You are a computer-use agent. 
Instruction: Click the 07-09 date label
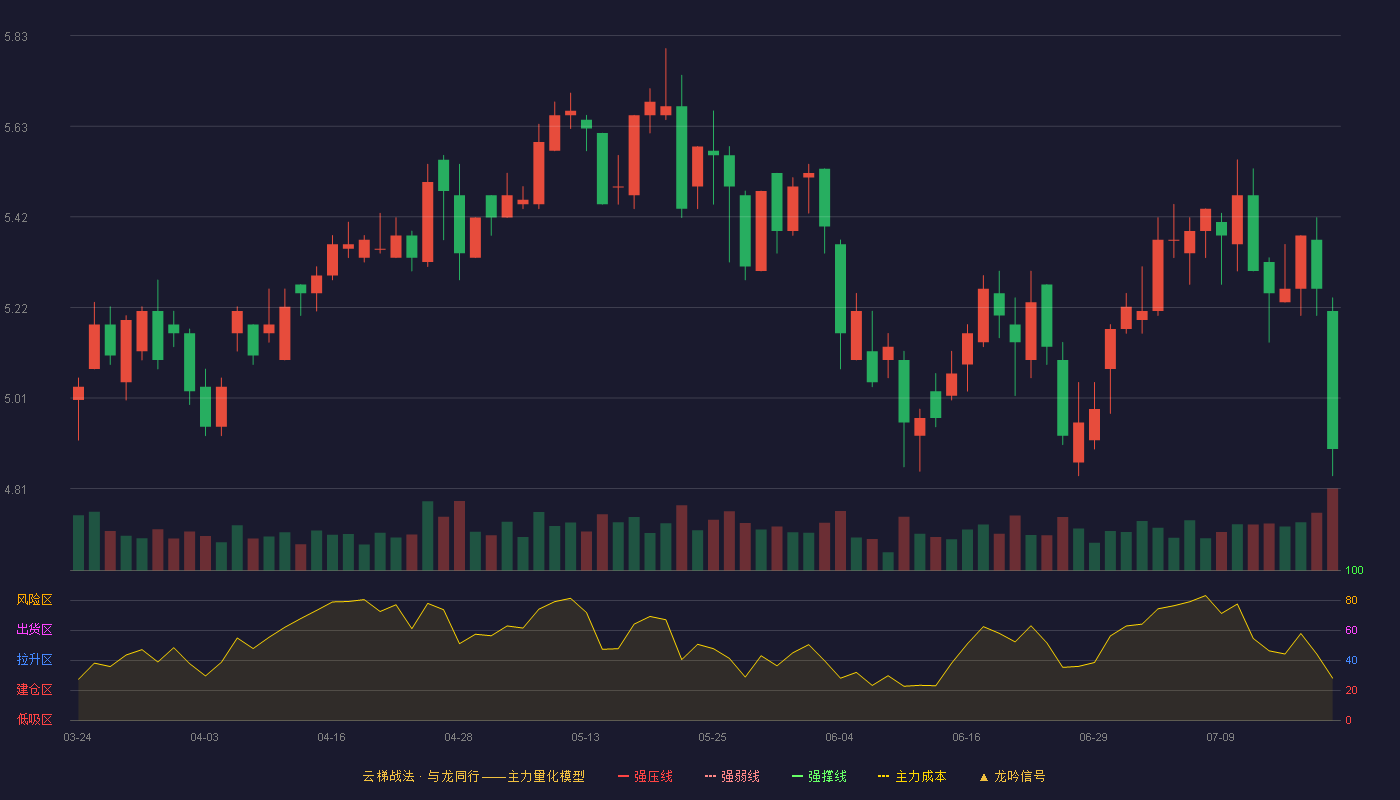pyautogui.click(x=1220, y=737)
